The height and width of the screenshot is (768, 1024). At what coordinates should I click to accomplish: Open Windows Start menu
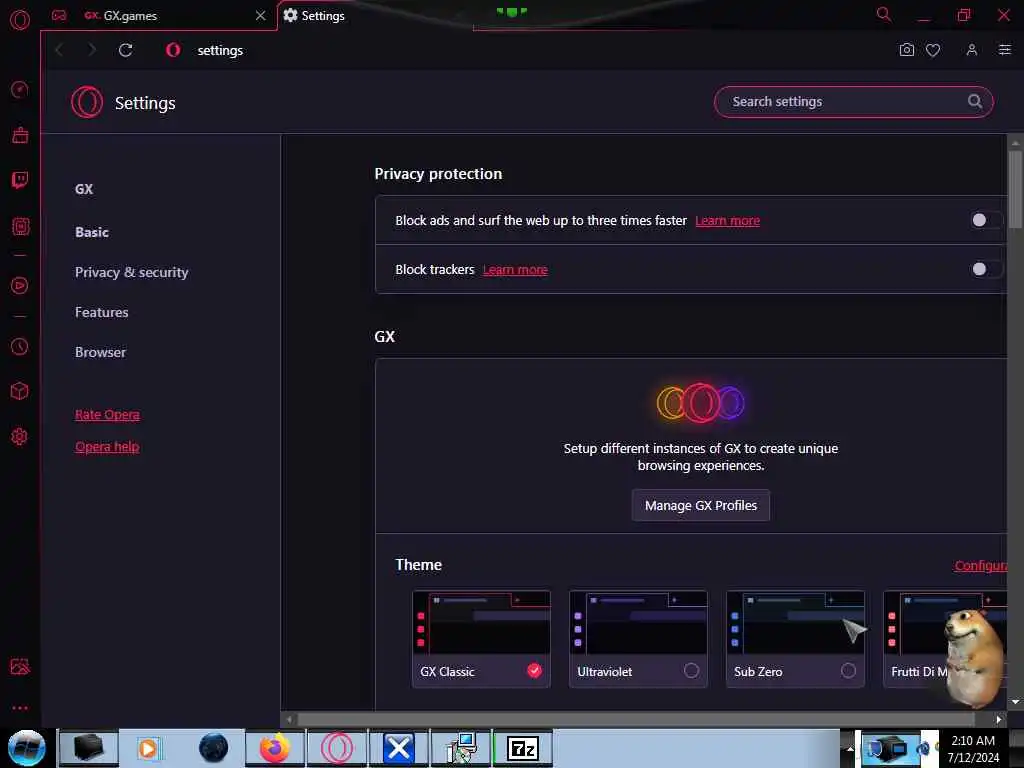point(27,748)
